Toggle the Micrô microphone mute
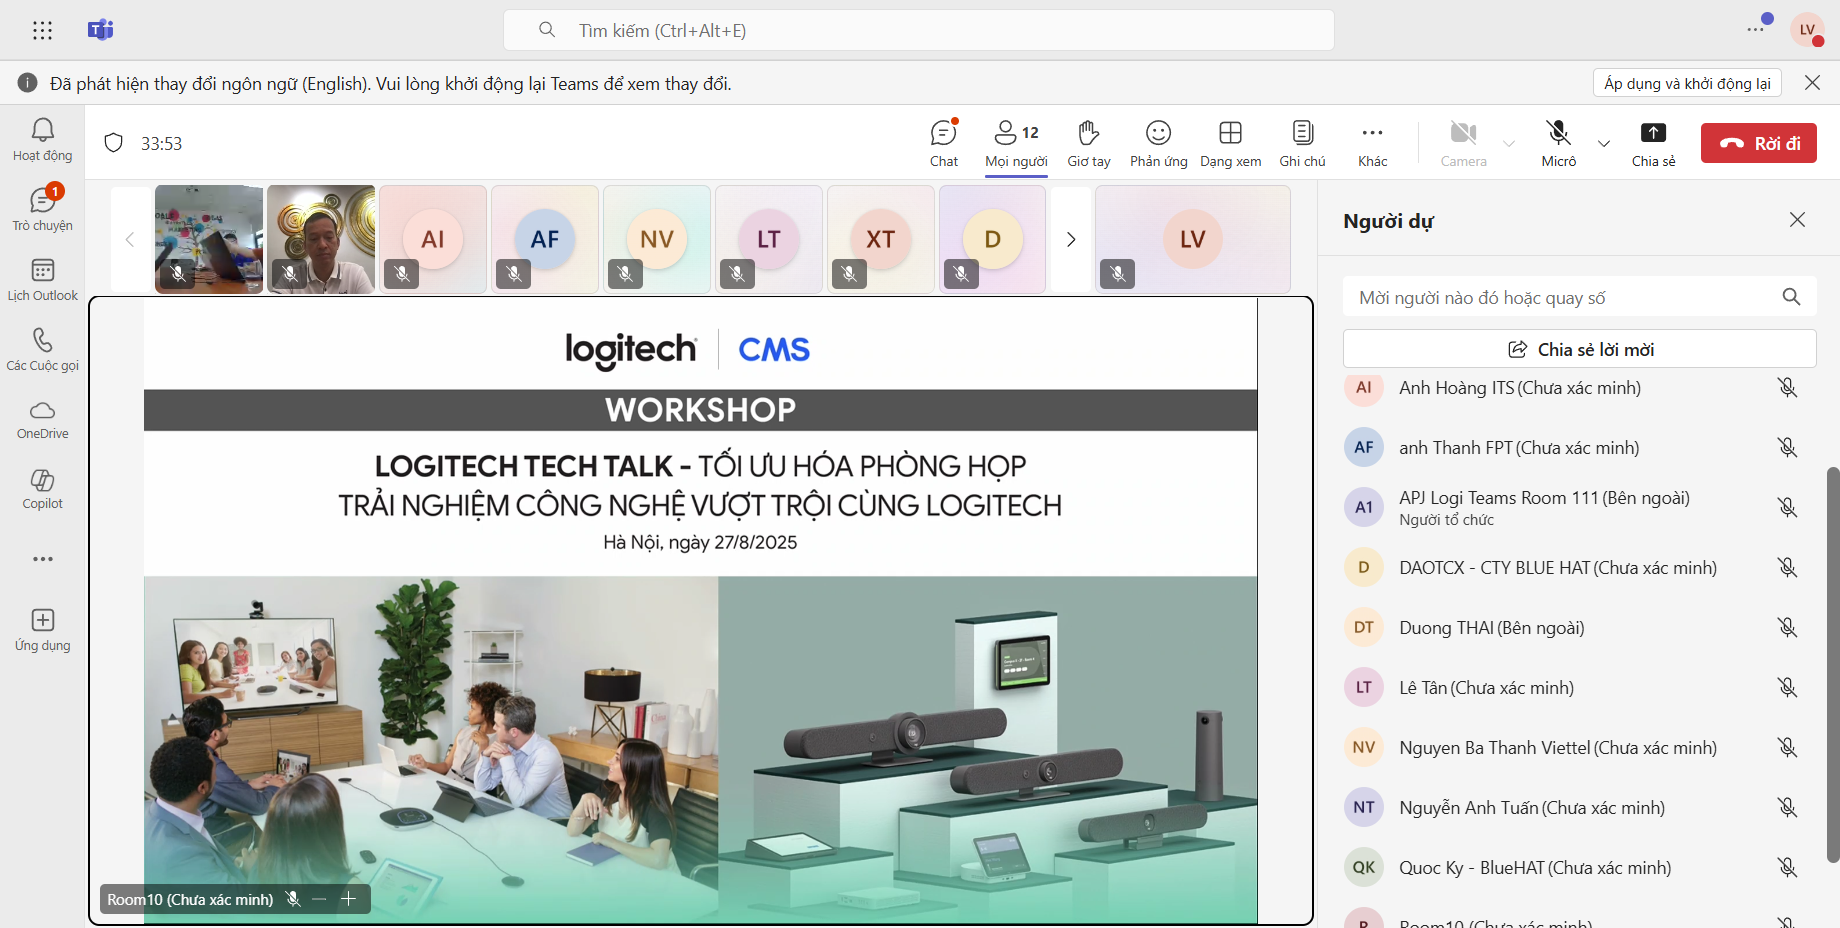Image resolution: width=1840 pixels, height=928 pixels. pos(1558,143)
